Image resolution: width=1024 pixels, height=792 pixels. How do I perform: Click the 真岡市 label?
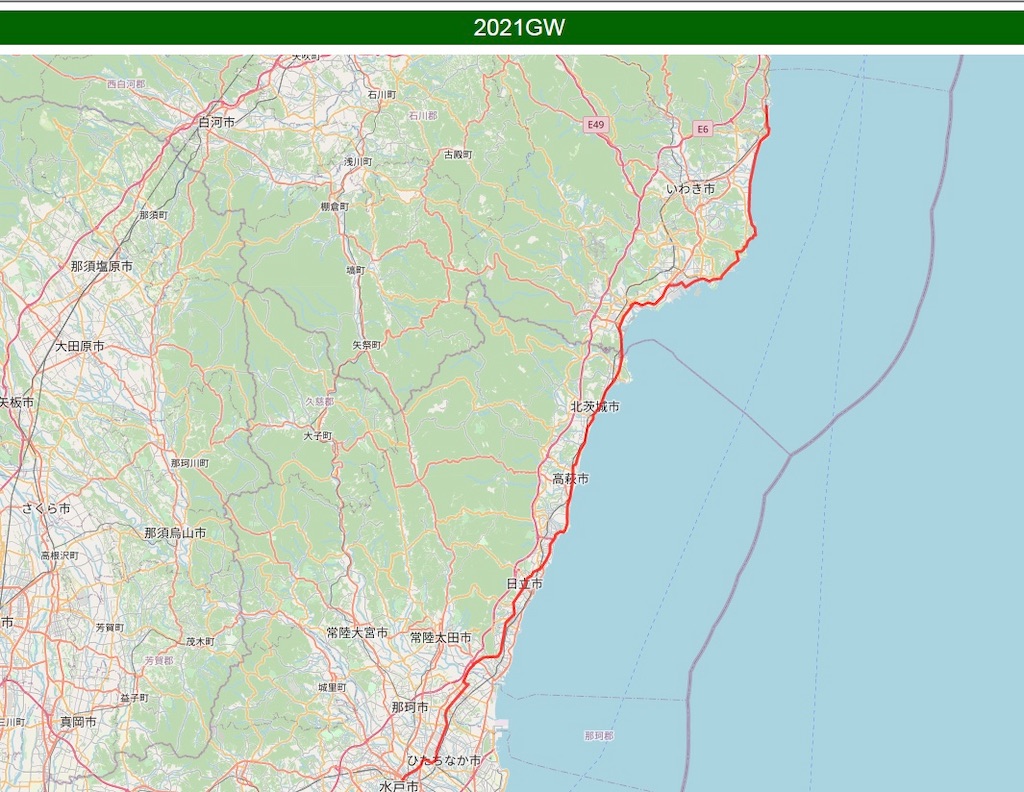[78, 721]
